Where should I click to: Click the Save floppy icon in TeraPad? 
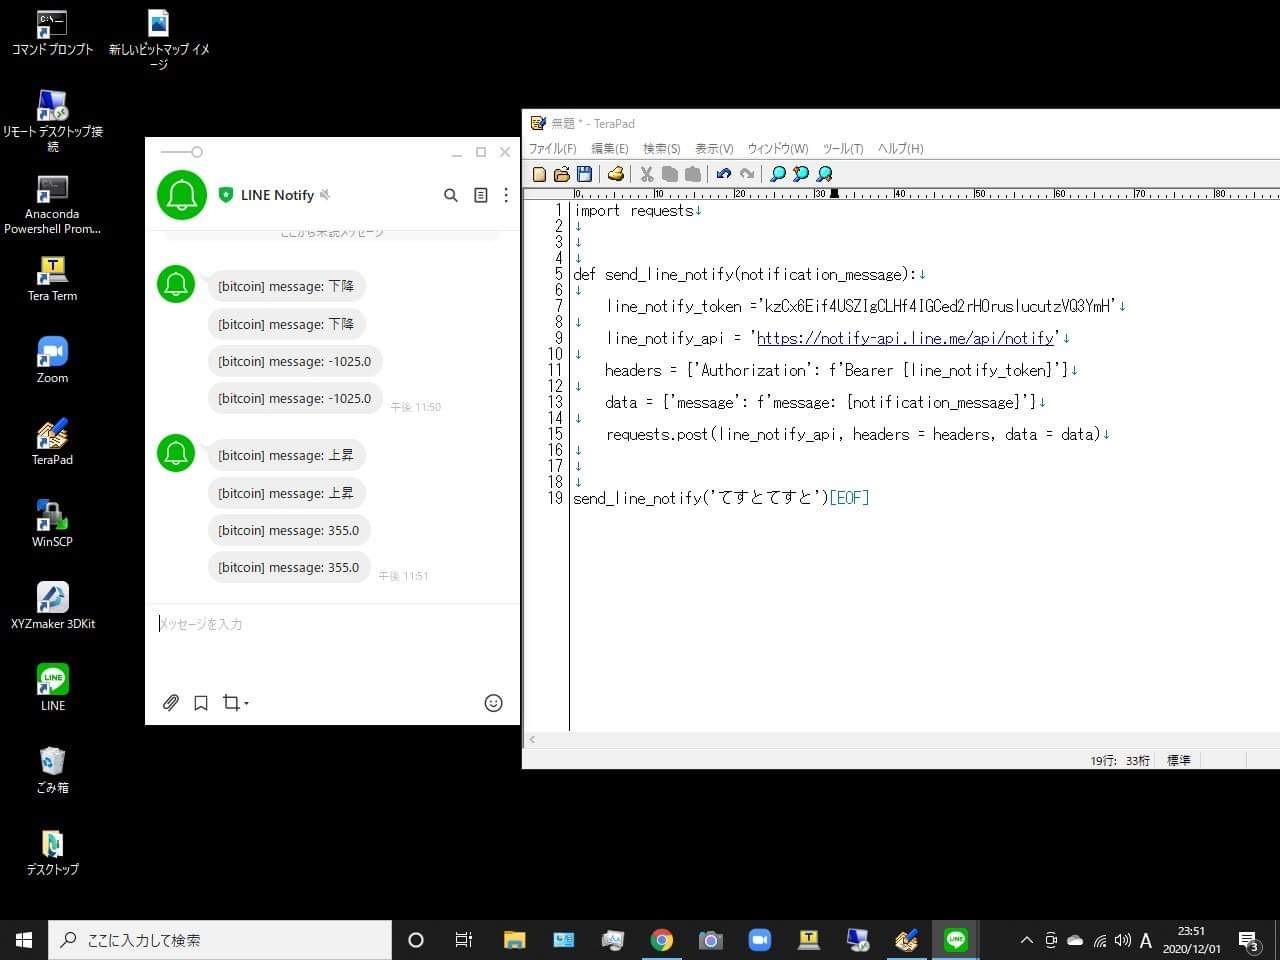click(x=585, y=174)
